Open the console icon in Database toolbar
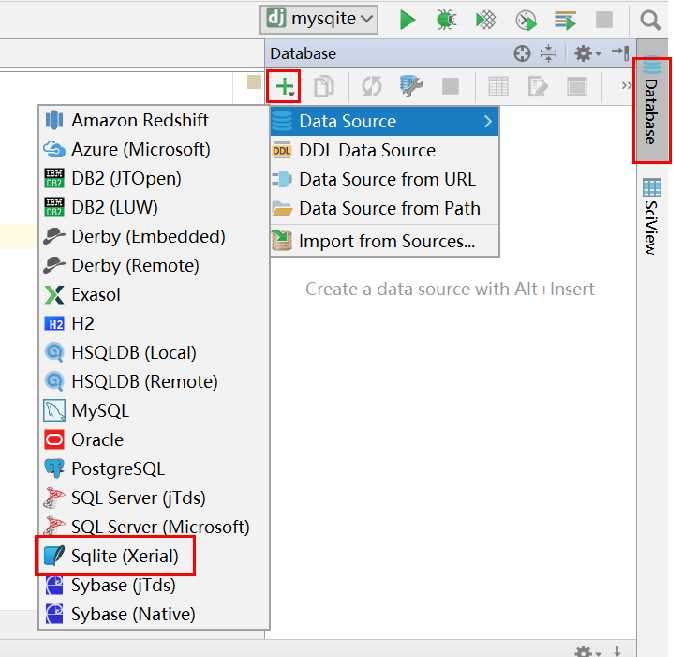Viewport: 674px width, 657px height. 576,86
